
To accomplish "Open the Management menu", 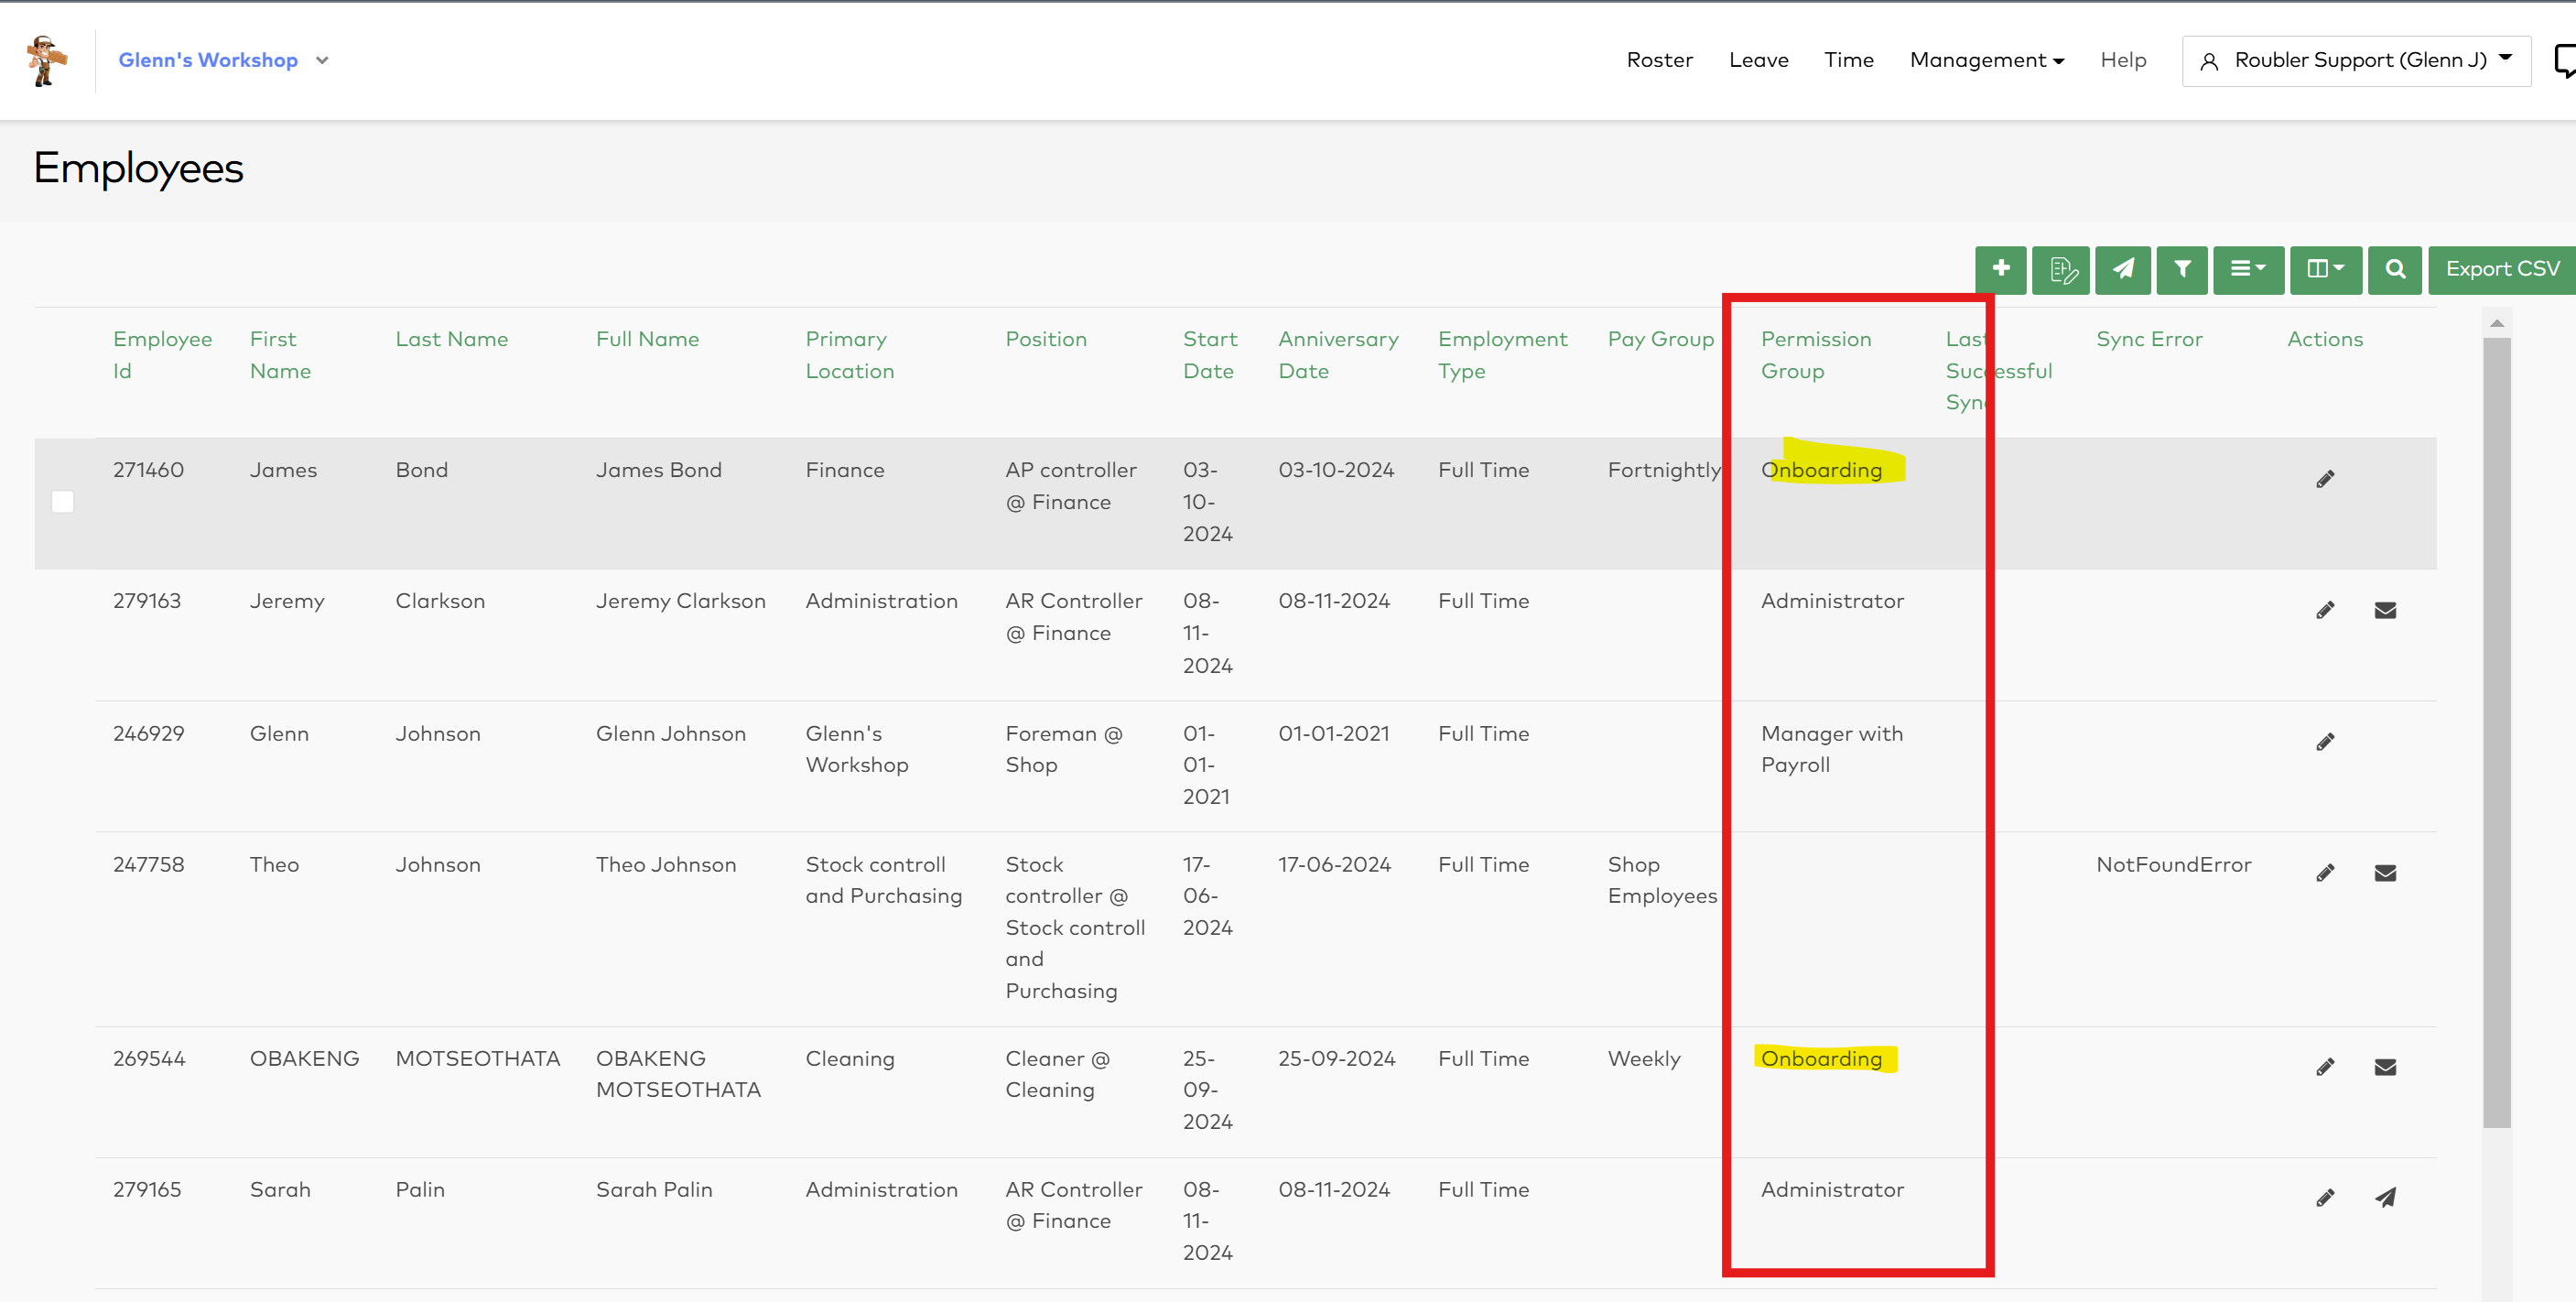I will click(x=1986, y=61).
